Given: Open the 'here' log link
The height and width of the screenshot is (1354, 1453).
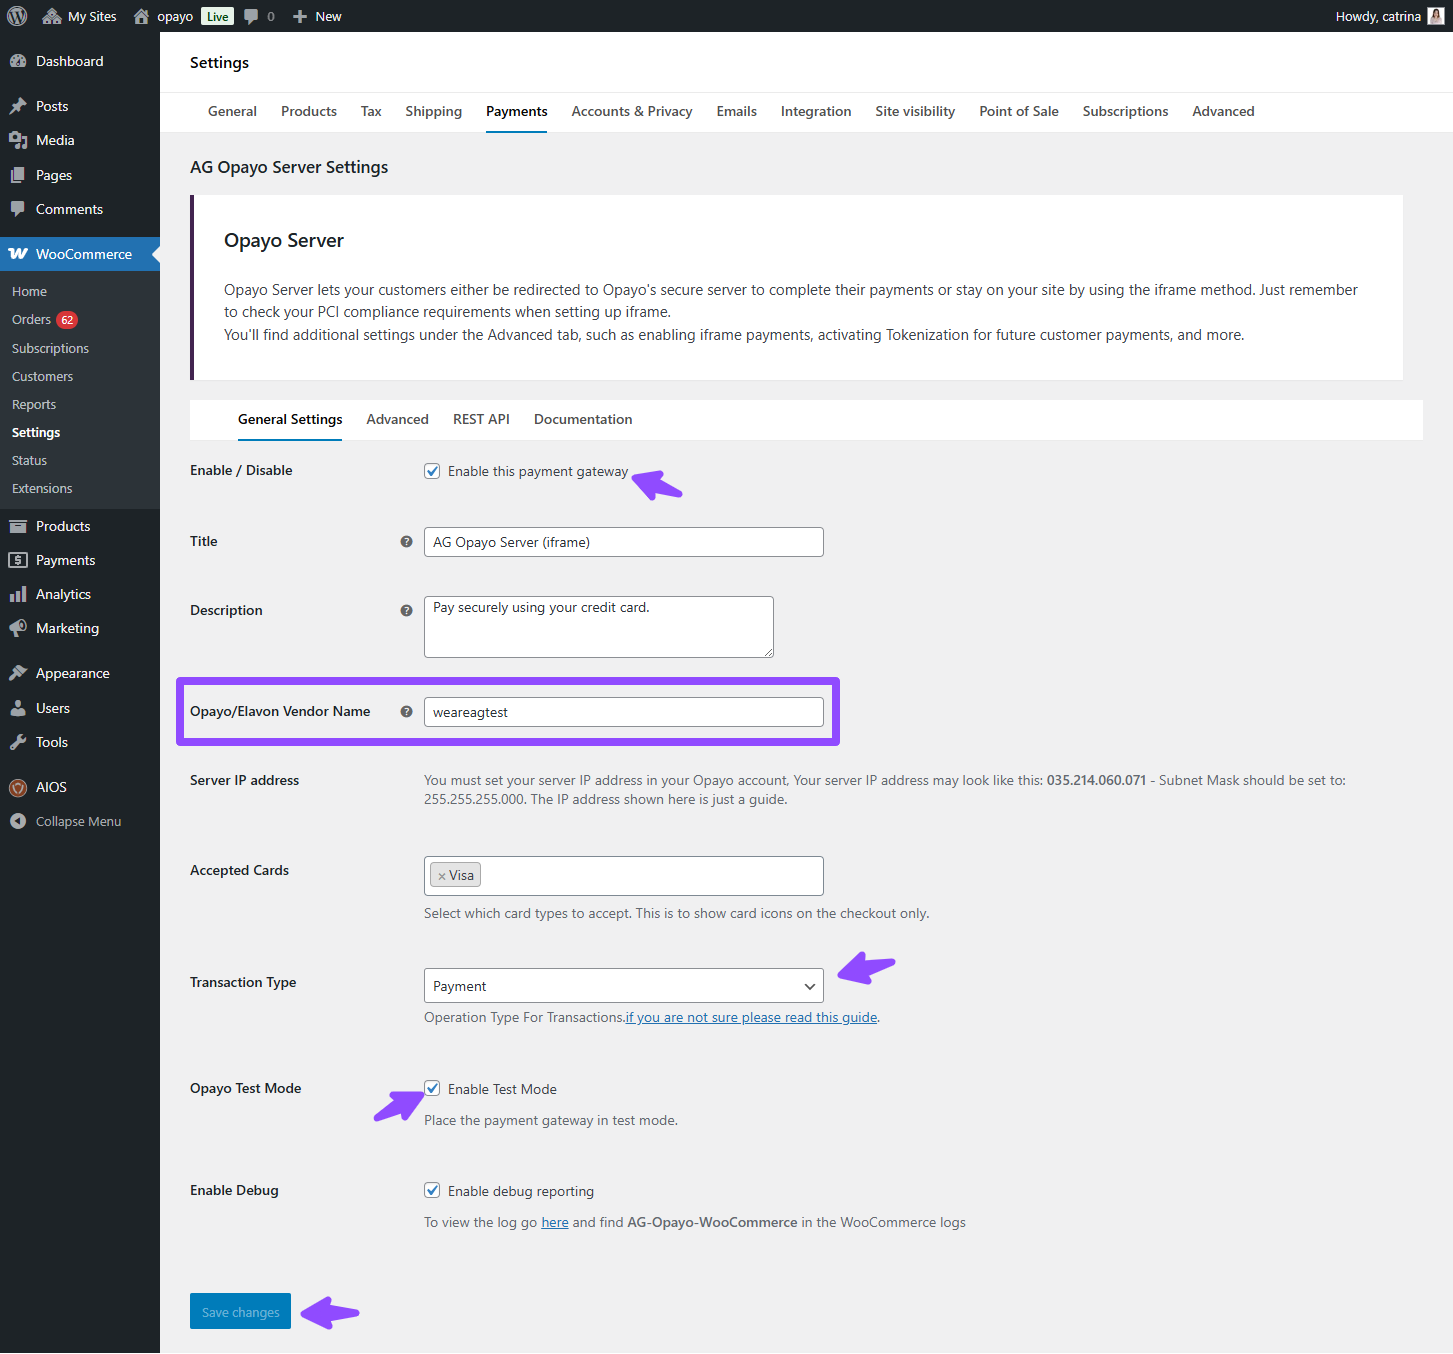Looking at the screenshot, I should pos(555,1222).
